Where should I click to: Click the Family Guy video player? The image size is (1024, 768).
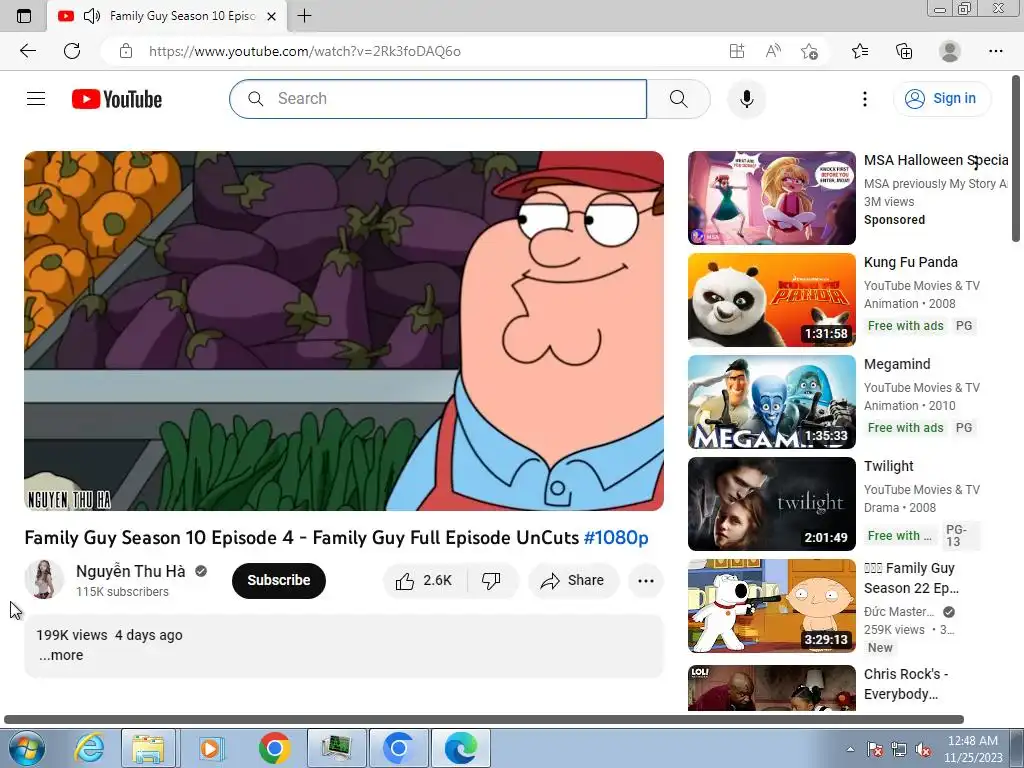(344, 331)
